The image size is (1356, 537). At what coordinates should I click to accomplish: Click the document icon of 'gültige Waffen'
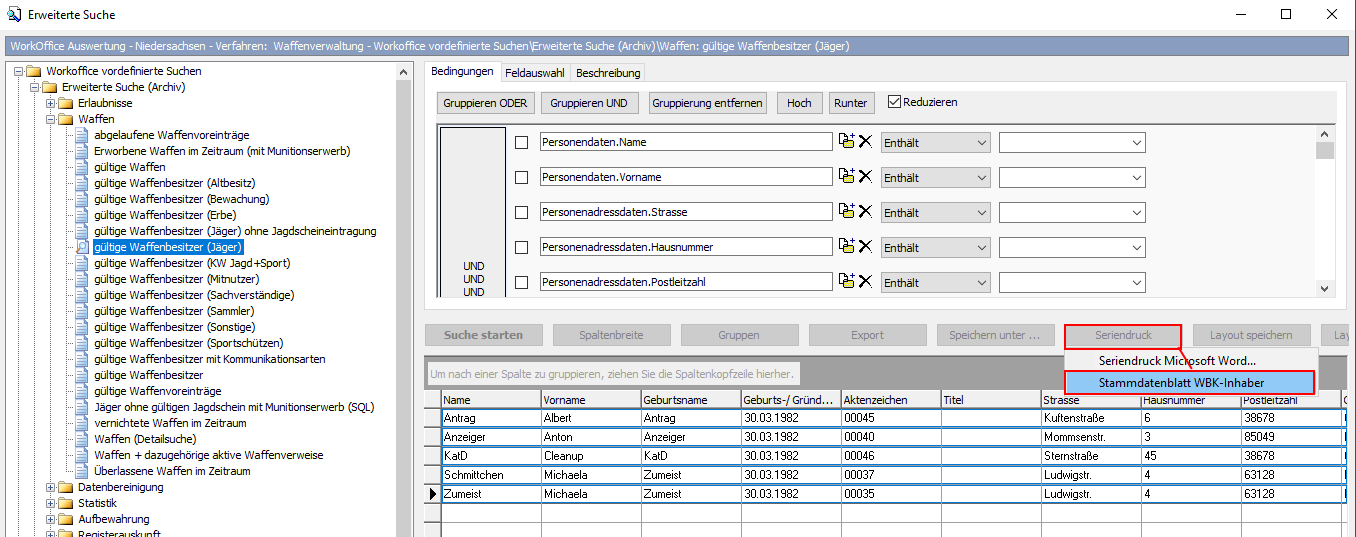83,167
